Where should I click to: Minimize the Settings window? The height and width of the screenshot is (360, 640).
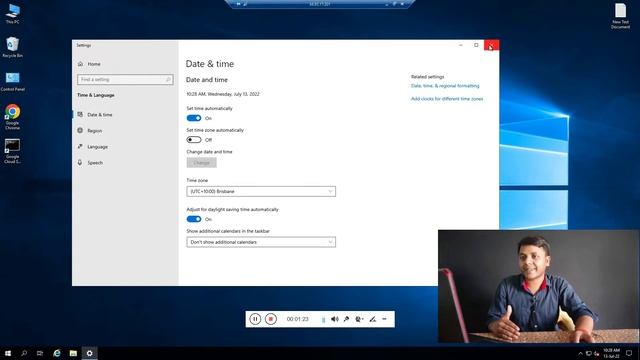461,45
